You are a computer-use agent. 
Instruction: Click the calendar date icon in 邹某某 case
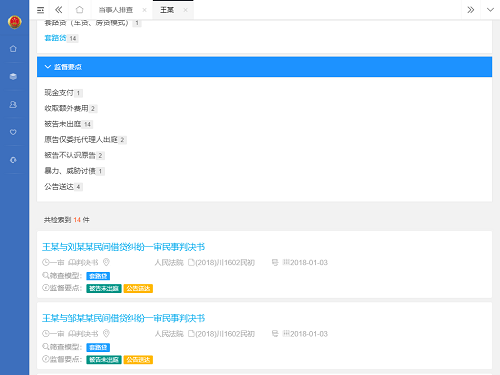tap(286, 333)
